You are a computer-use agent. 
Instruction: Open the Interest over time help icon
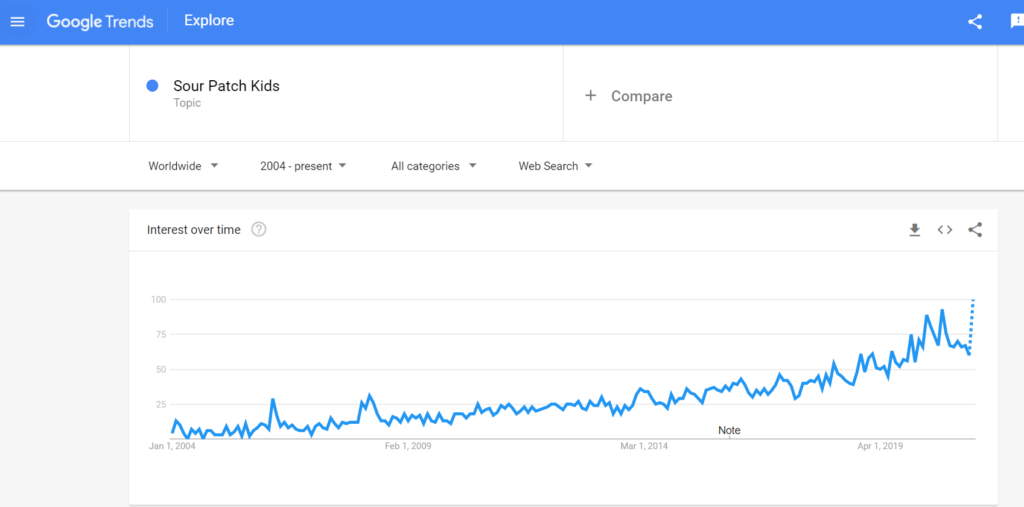(259, 230)
